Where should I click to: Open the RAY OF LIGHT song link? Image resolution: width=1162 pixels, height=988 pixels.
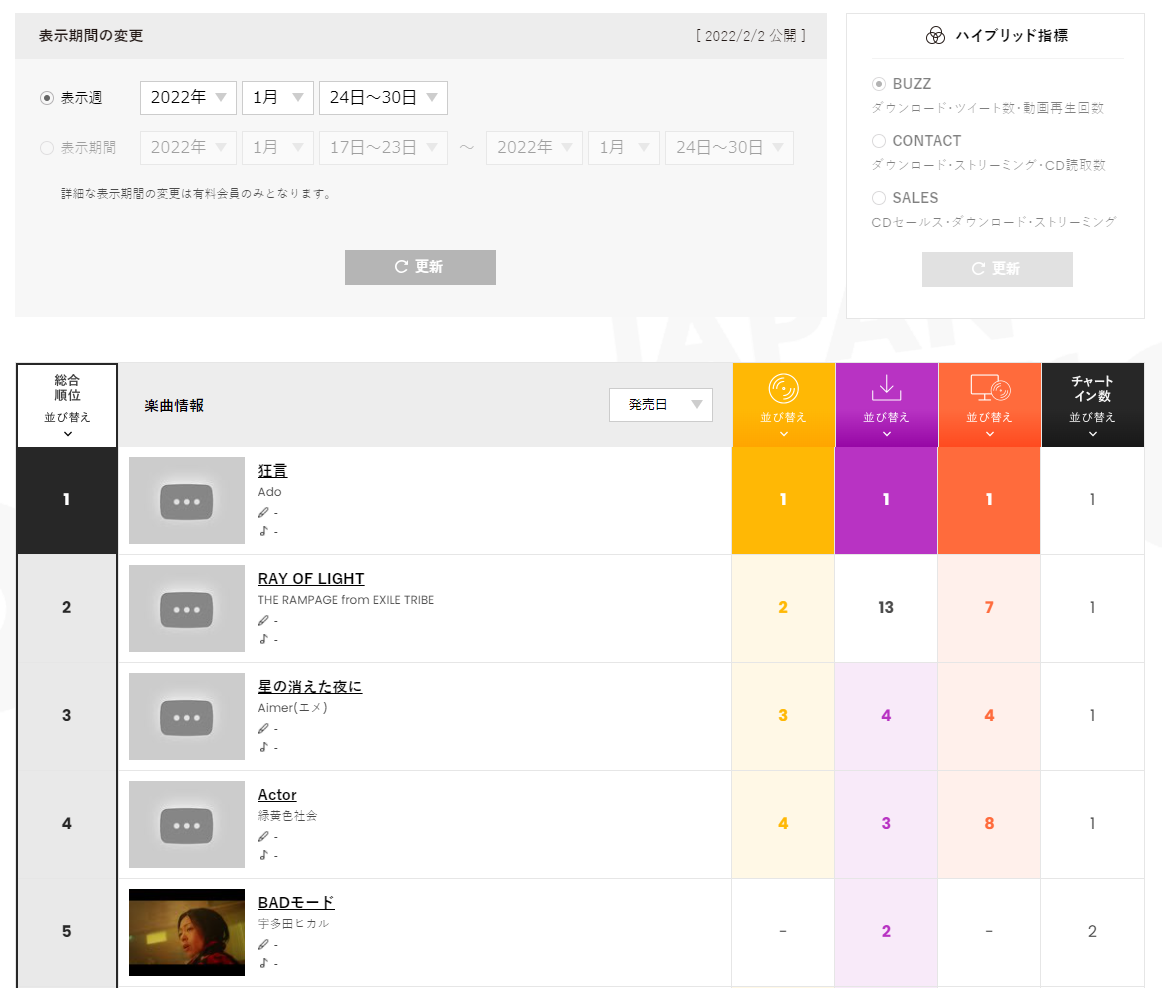click(x=311, y=579)
